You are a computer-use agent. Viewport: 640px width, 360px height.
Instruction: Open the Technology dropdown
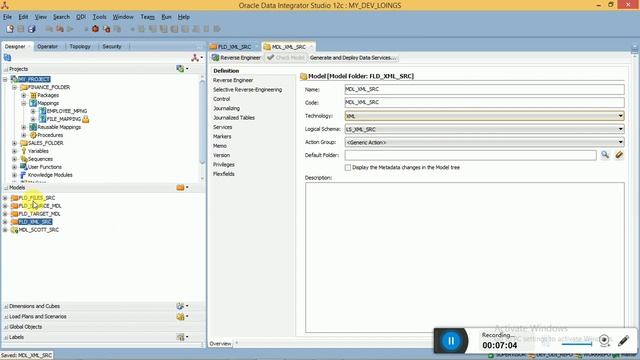pos(620,116)
